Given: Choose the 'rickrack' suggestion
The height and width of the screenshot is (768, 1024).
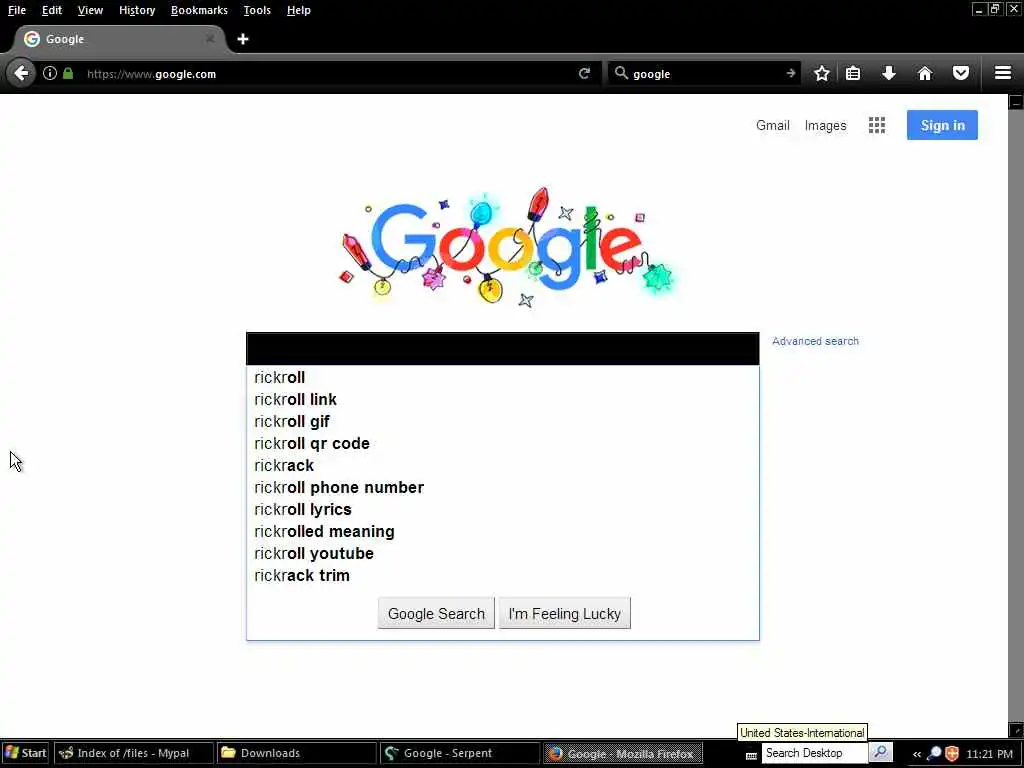Looking at the screenshot, I should coord(502,466).
